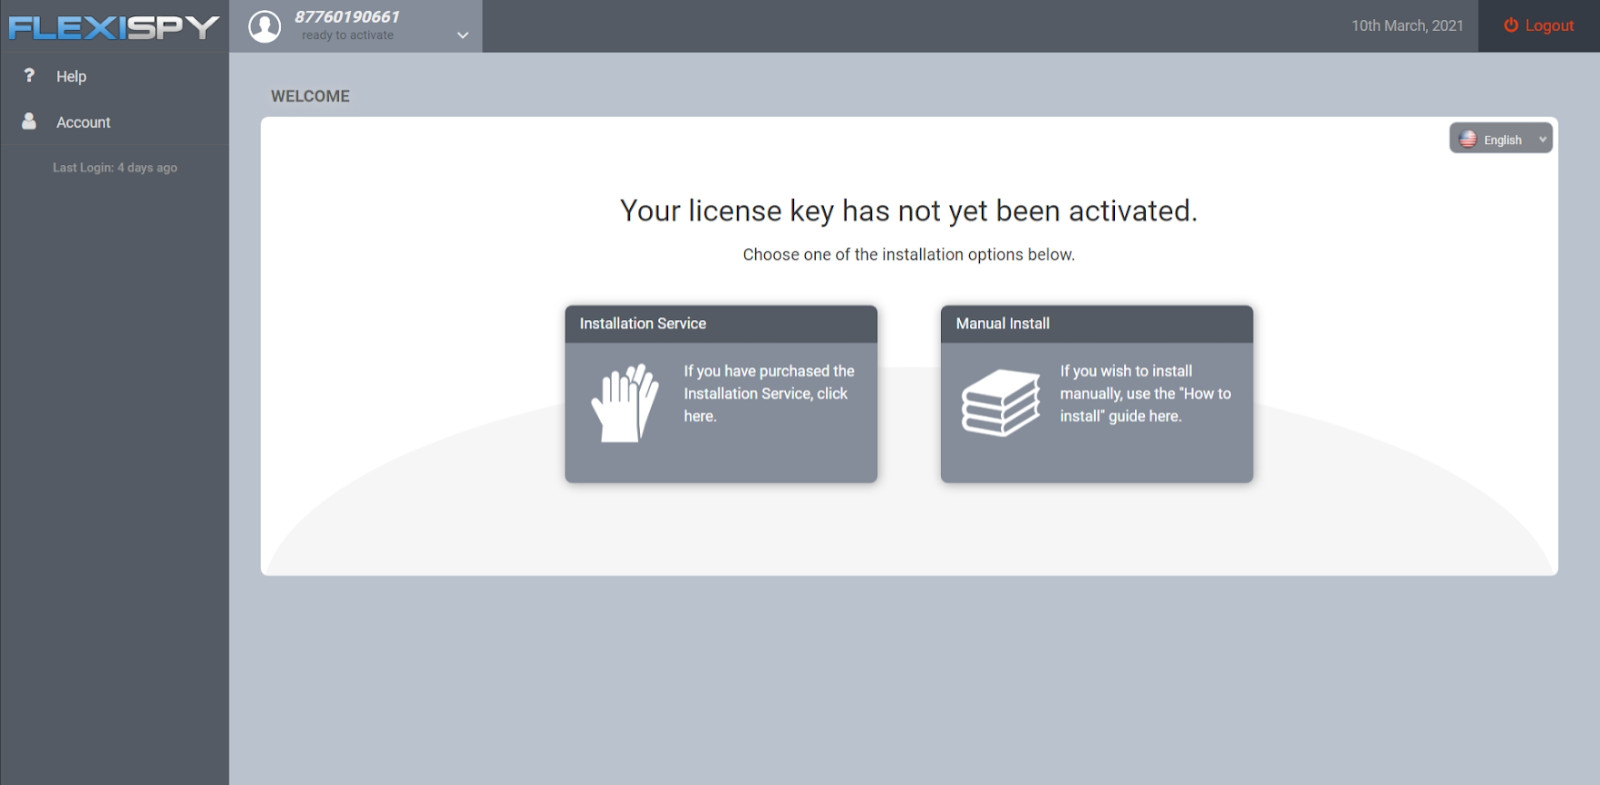The height and width of the screenshot is (785, 1600).
Task: Click the license number 87760190661
Action: click(347, 17)
